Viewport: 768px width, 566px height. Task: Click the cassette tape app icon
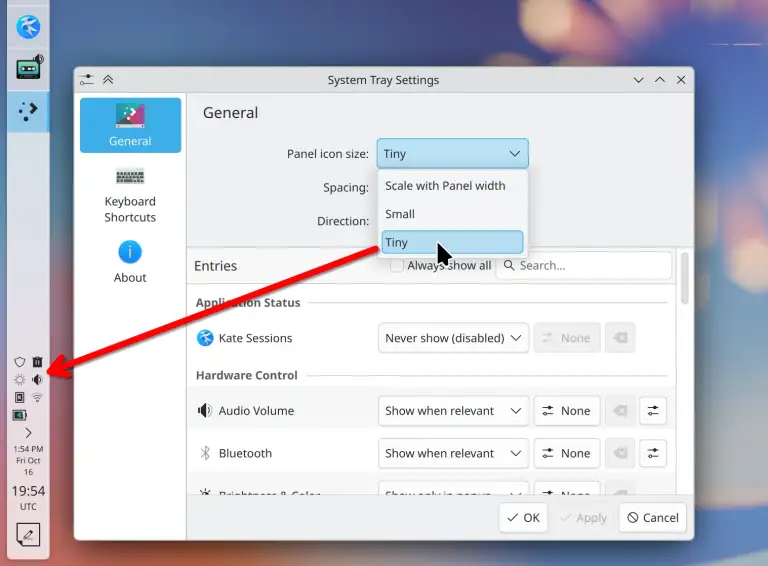[x=28, y=68]
